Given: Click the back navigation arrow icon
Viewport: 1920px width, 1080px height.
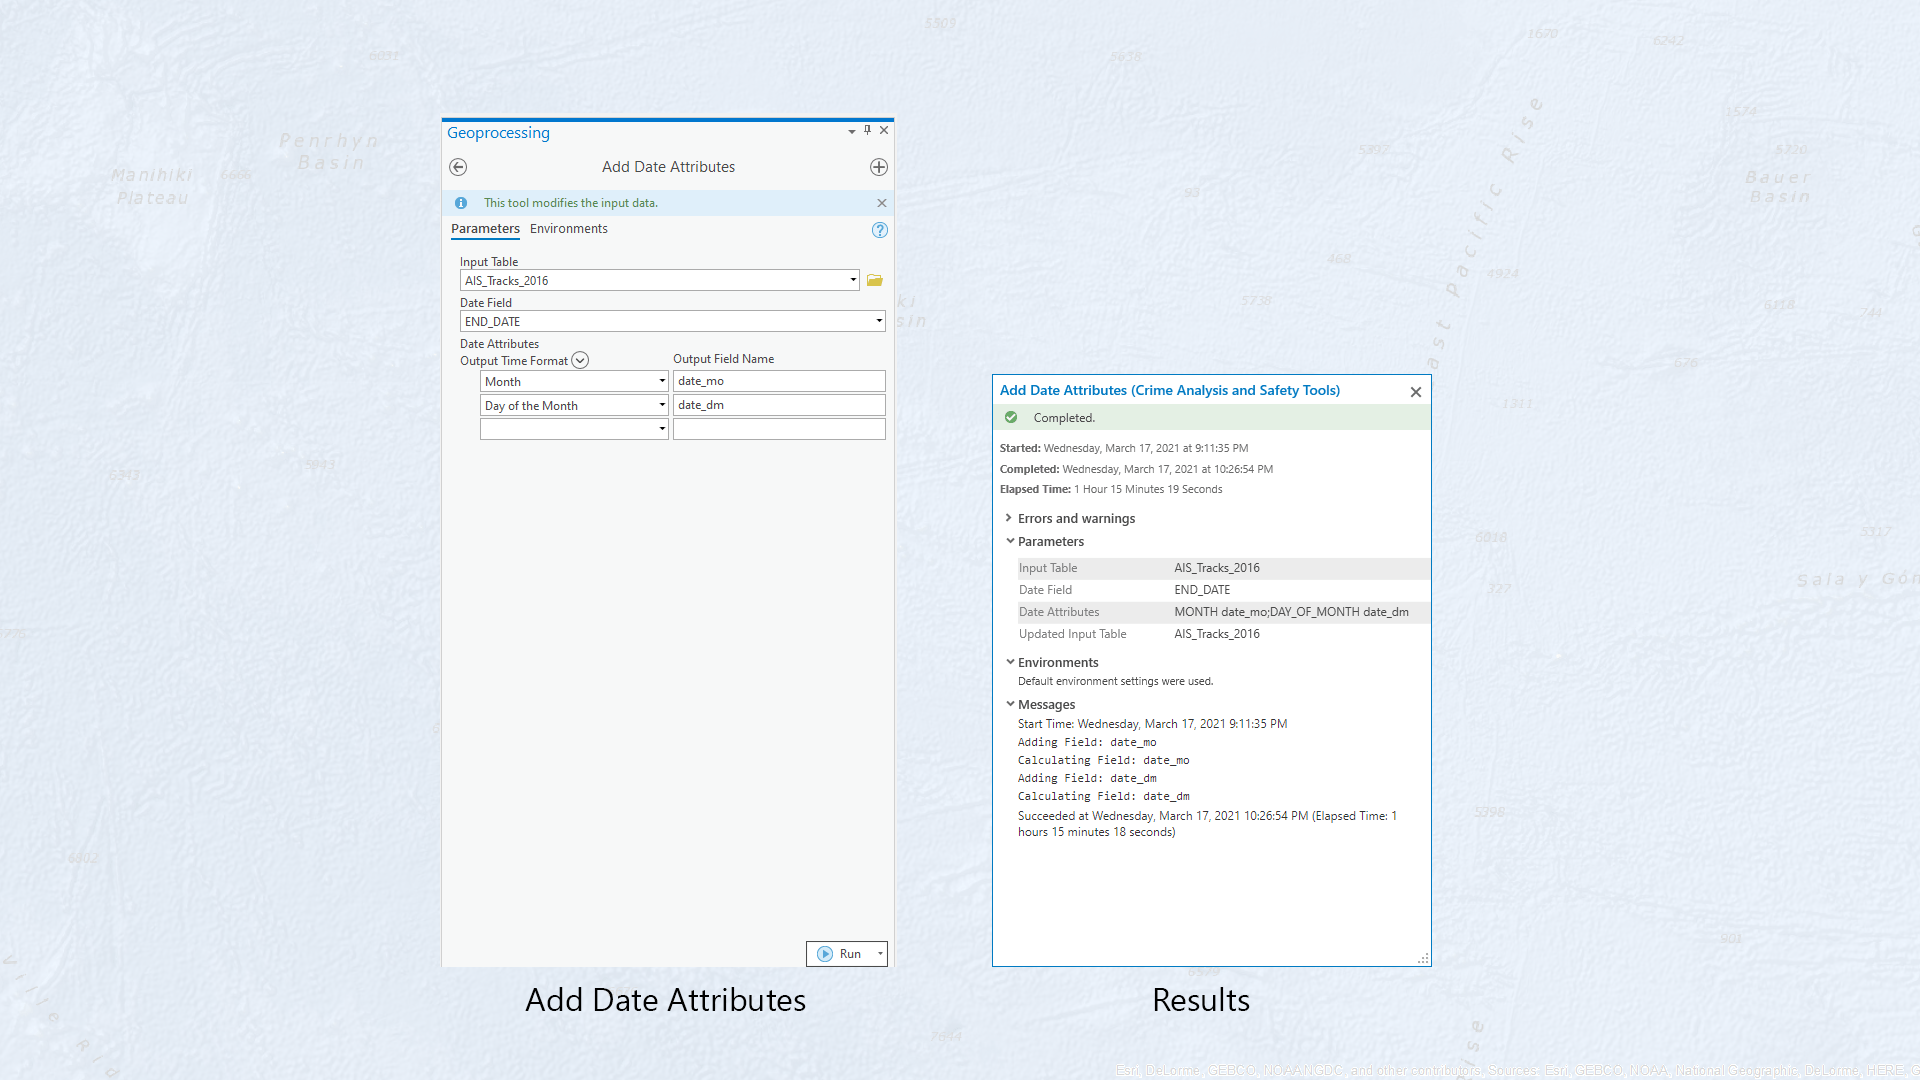Looking at the screenshot, I should click(458, 166).
